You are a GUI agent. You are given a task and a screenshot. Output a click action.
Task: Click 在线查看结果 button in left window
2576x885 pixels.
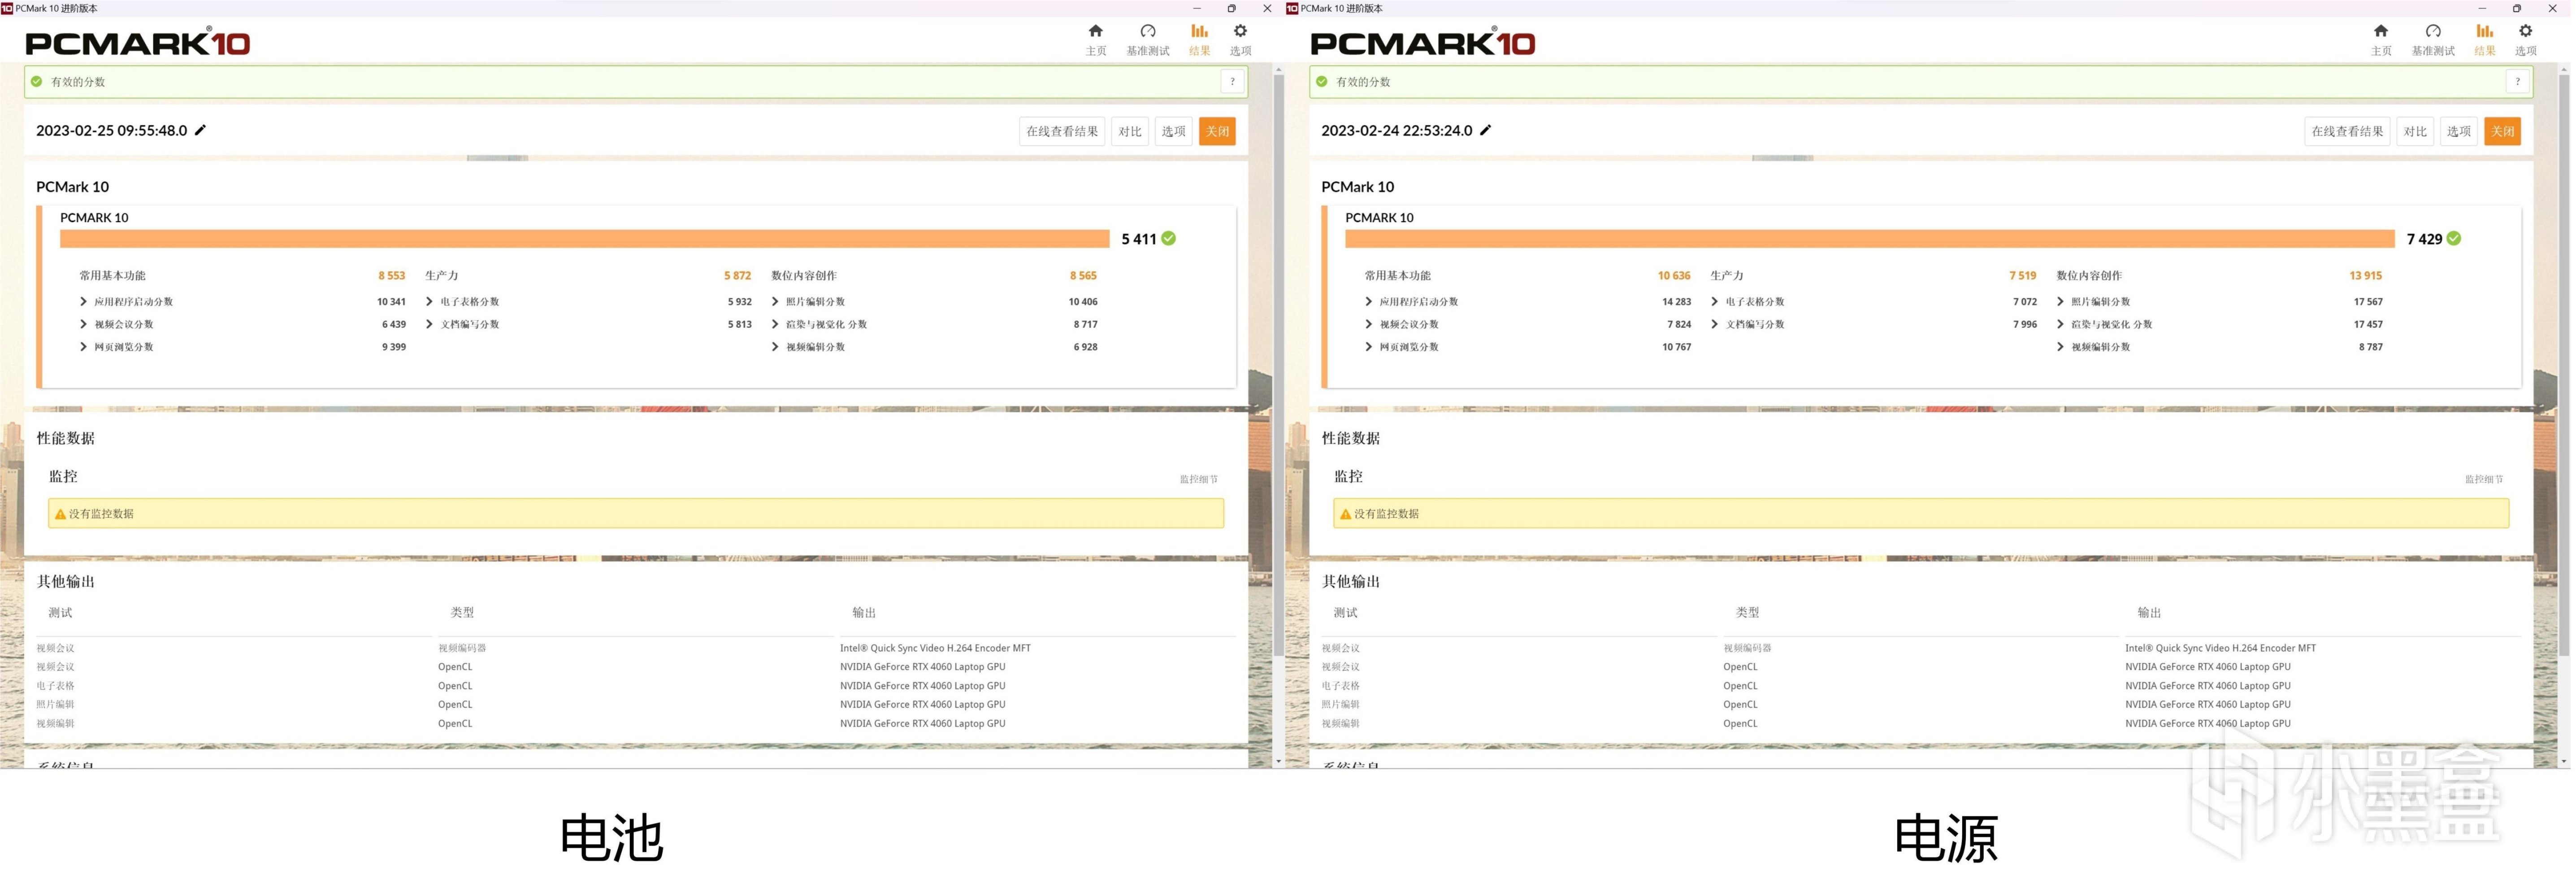point(1063,132)
